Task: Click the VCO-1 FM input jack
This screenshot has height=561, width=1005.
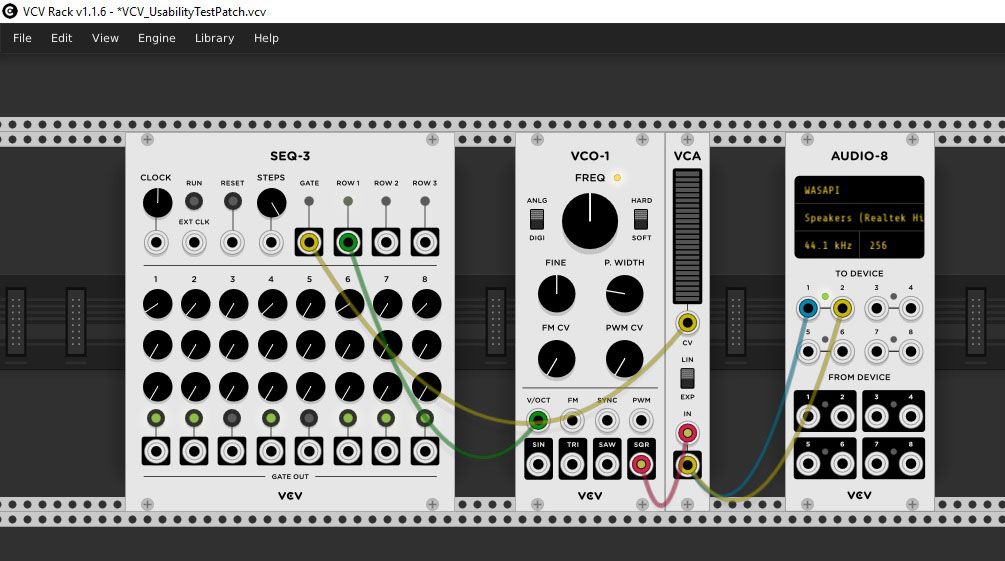Action: [572, 421]
